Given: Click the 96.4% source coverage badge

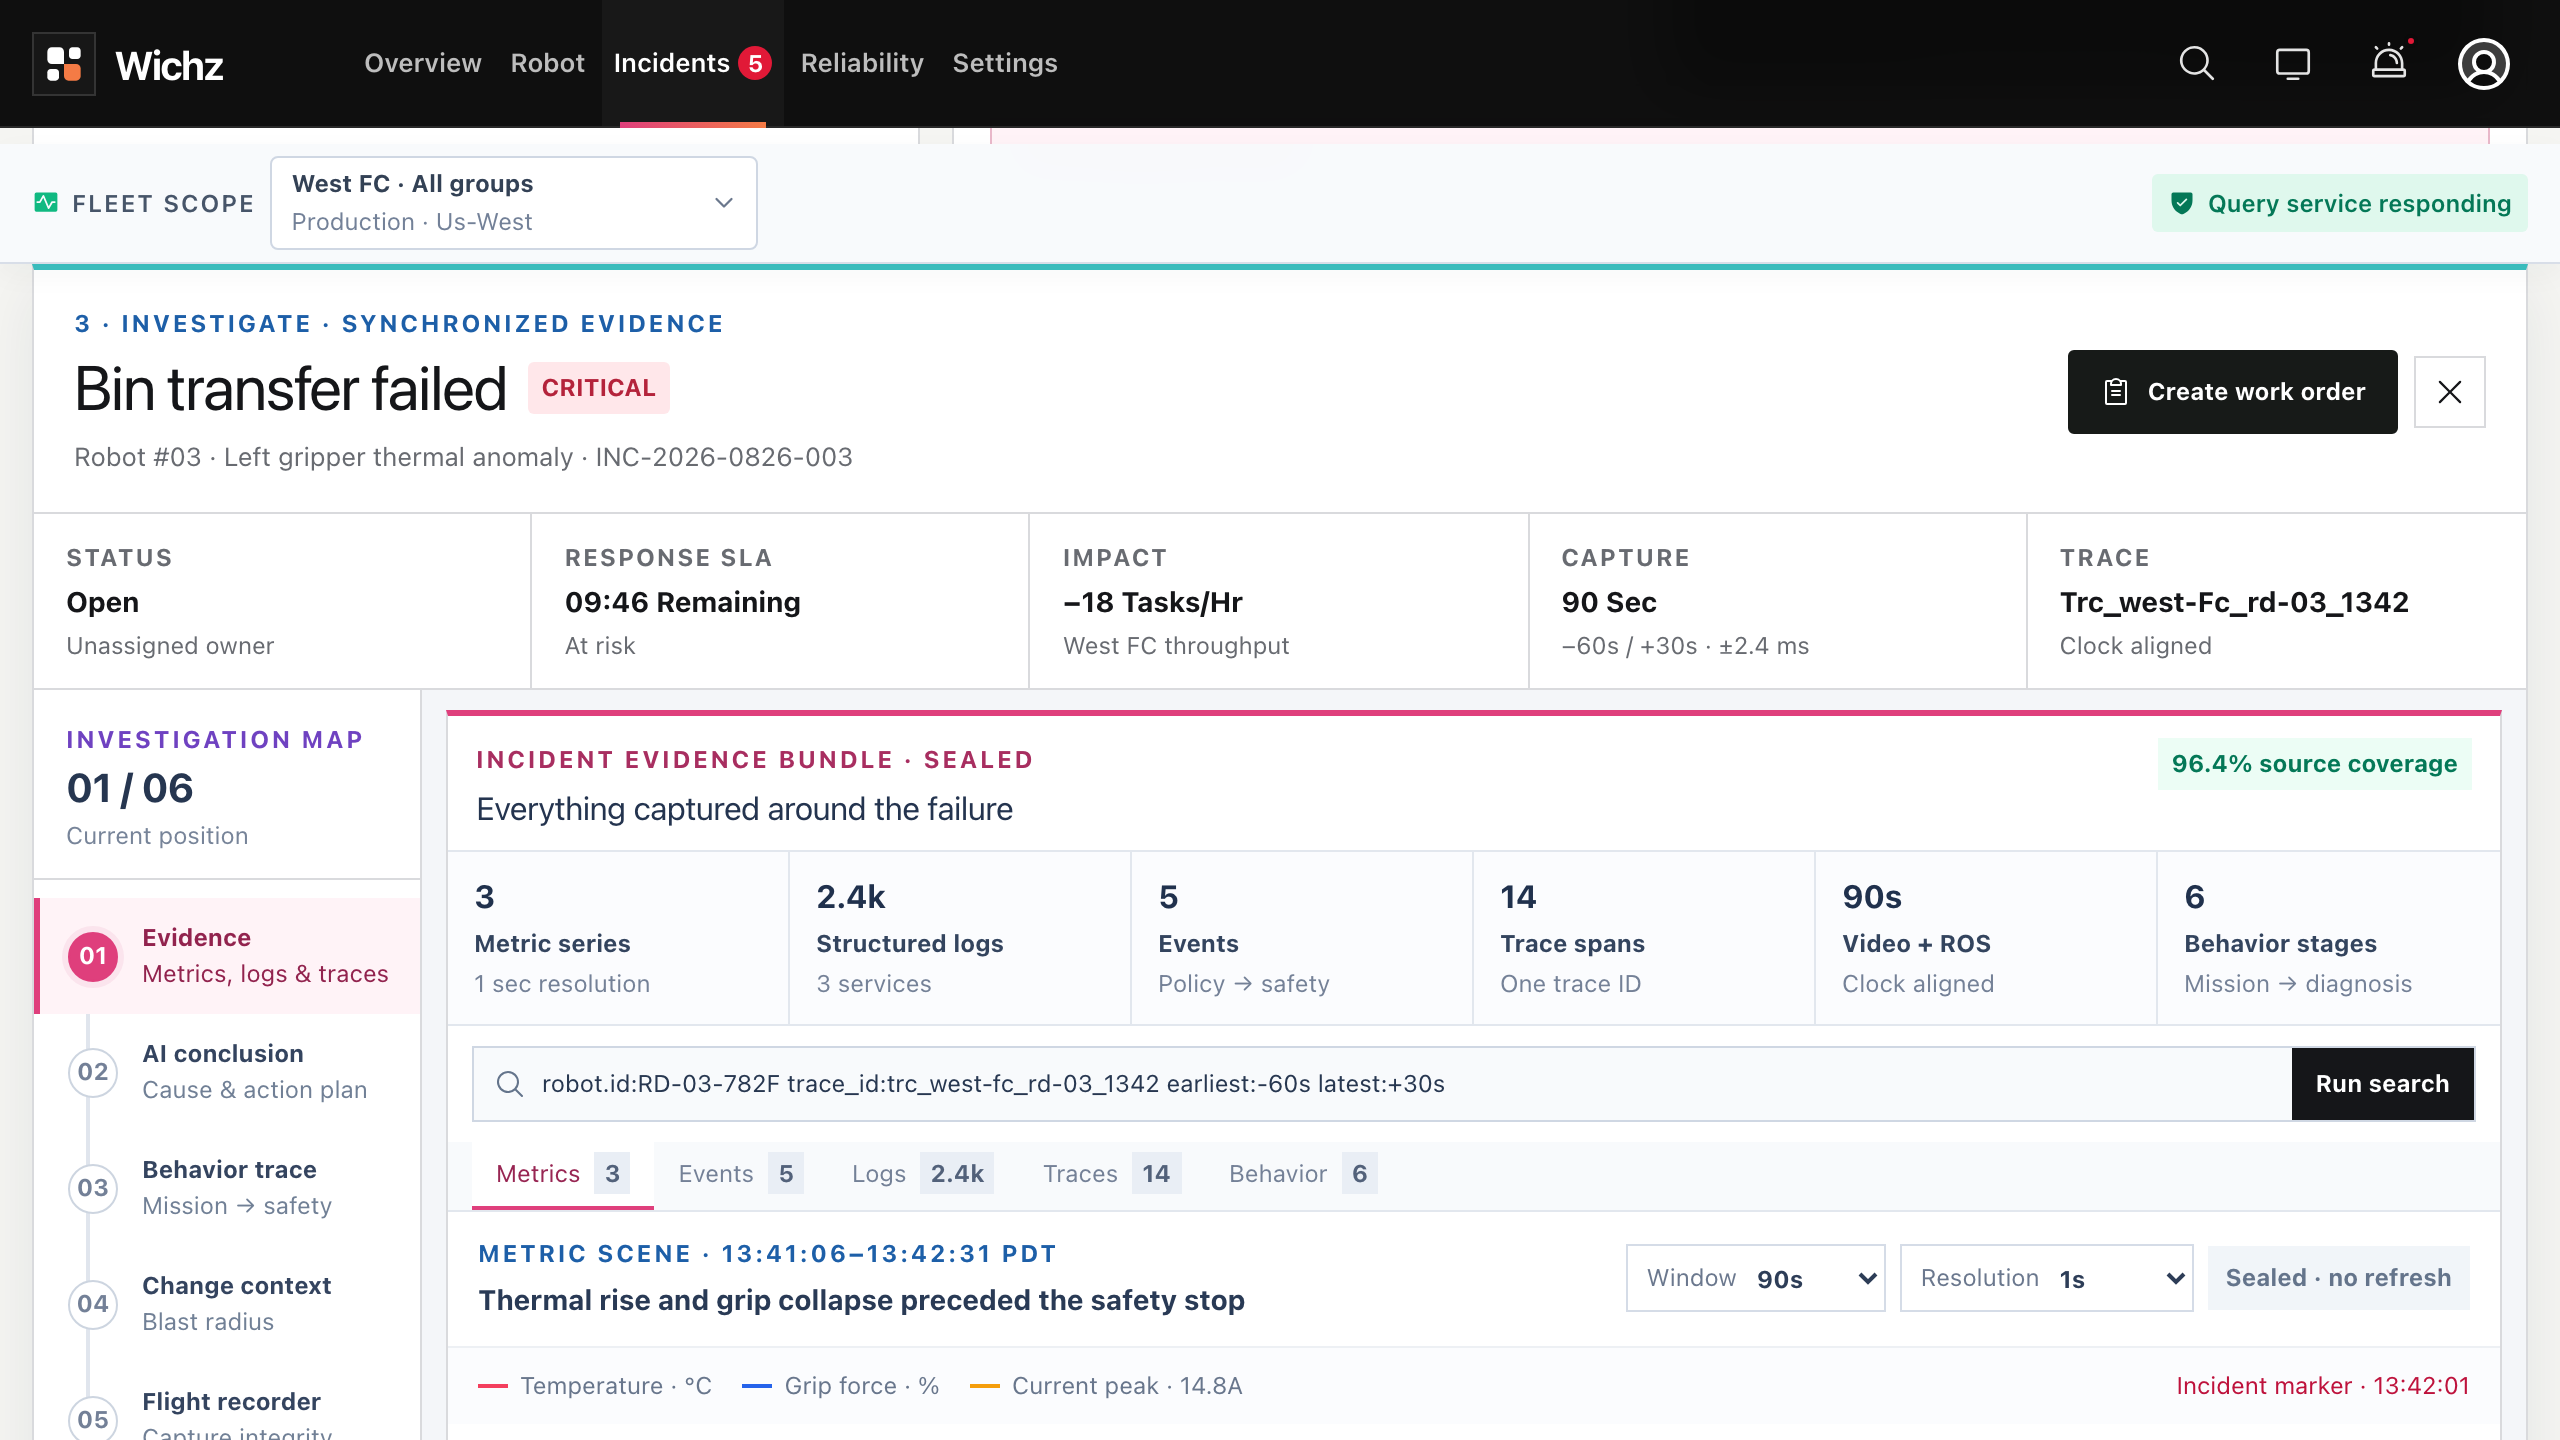Looking at the screenshot, I should click(x=2314, y=764).
